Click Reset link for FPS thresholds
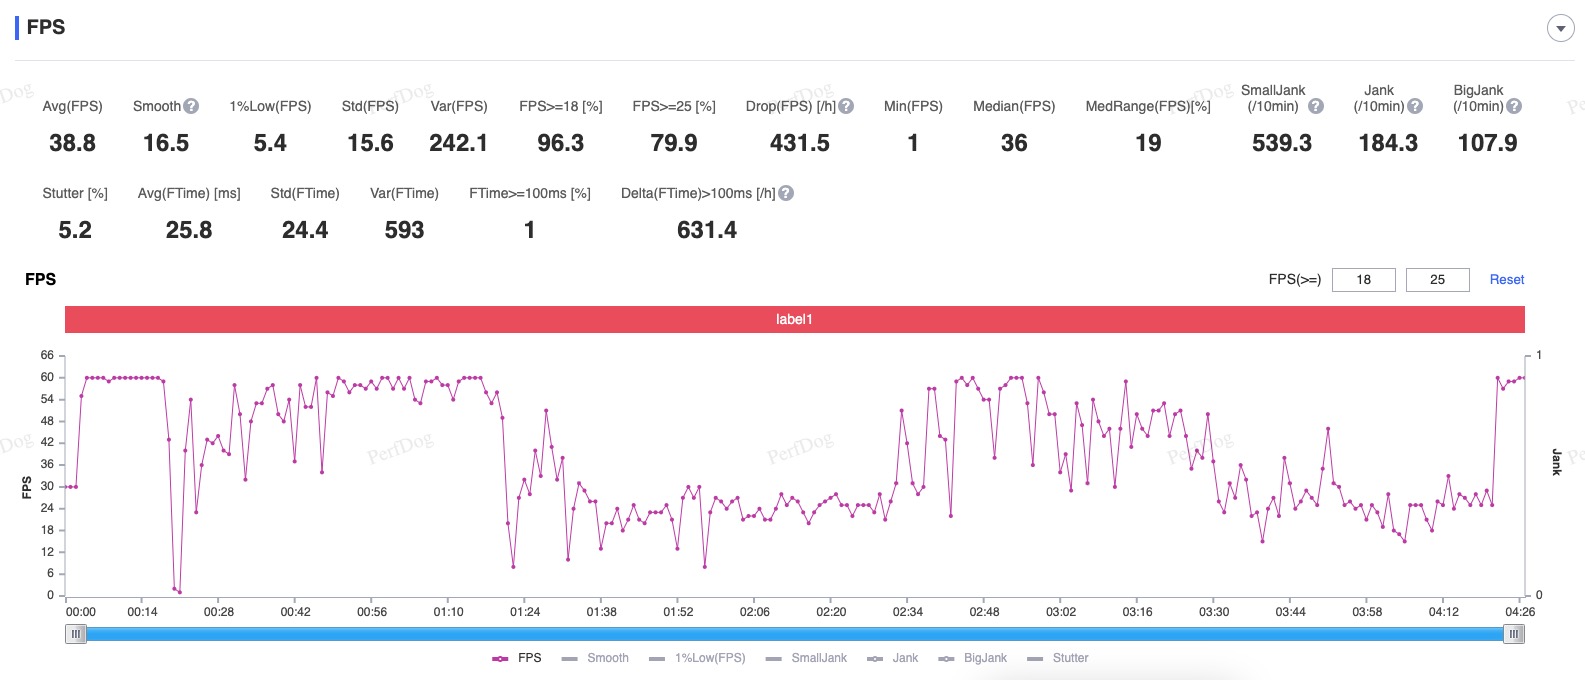 tap(1506, 280)
